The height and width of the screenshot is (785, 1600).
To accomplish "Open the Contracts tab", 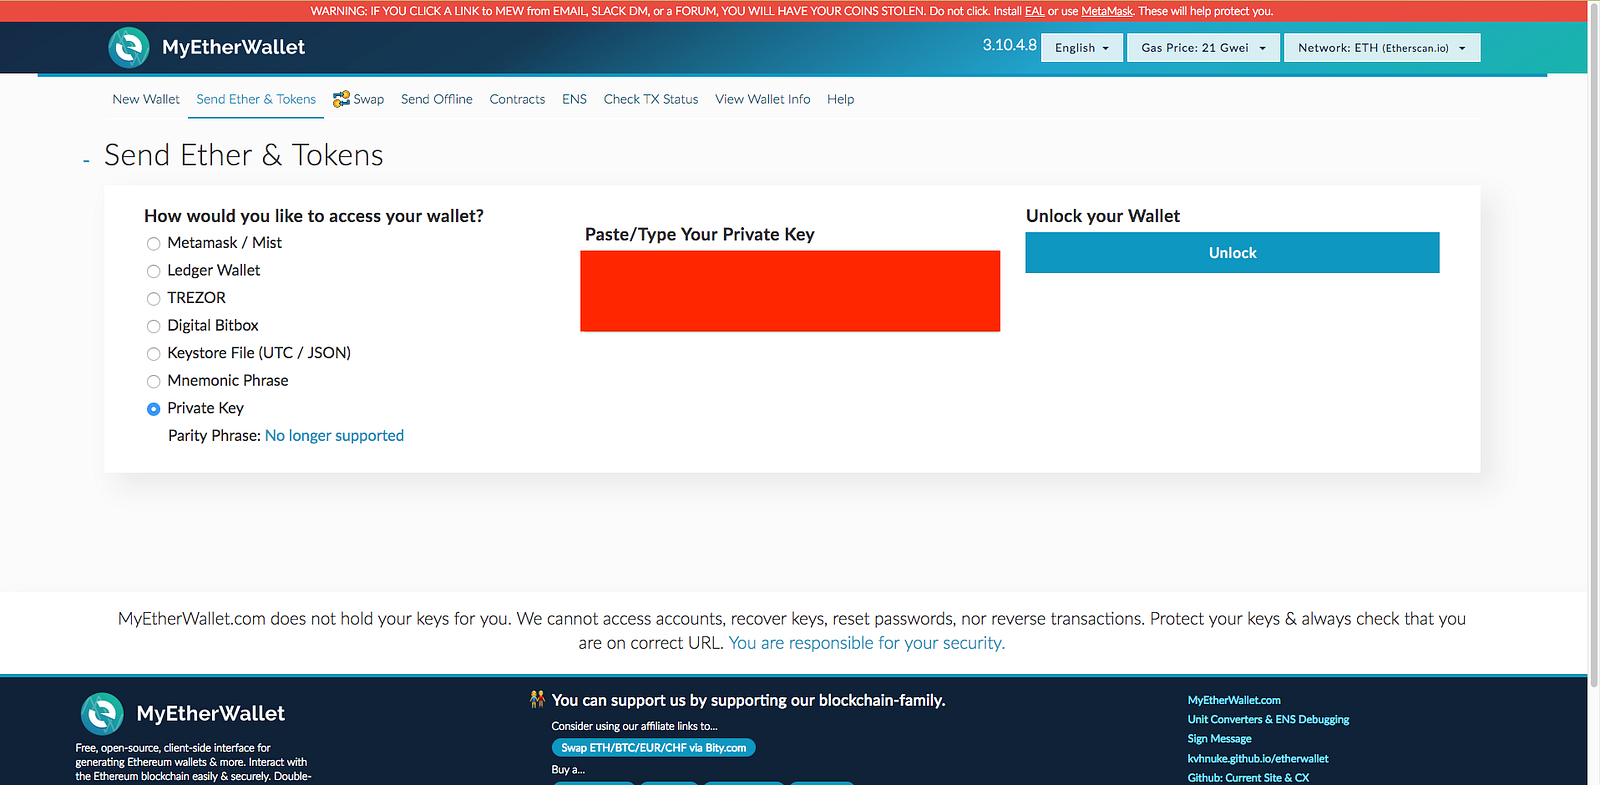I will point(517,99).
